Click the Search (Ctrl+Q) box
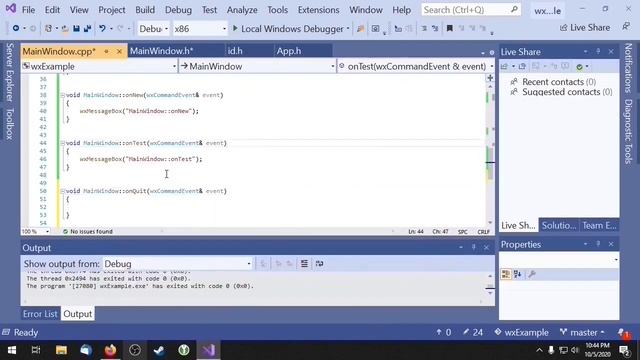The width and height of the screenshot is (640, 360). click(x=471, y=10)
